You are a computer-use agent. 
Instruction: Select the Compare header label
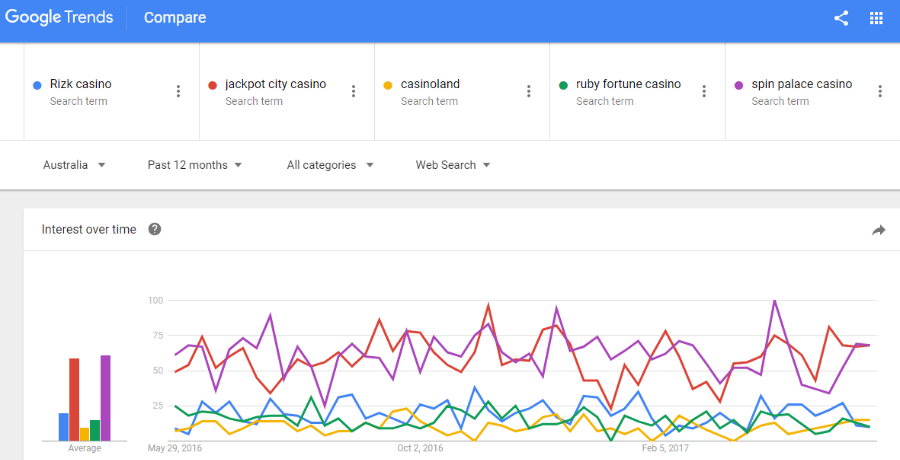pos(175,18)
